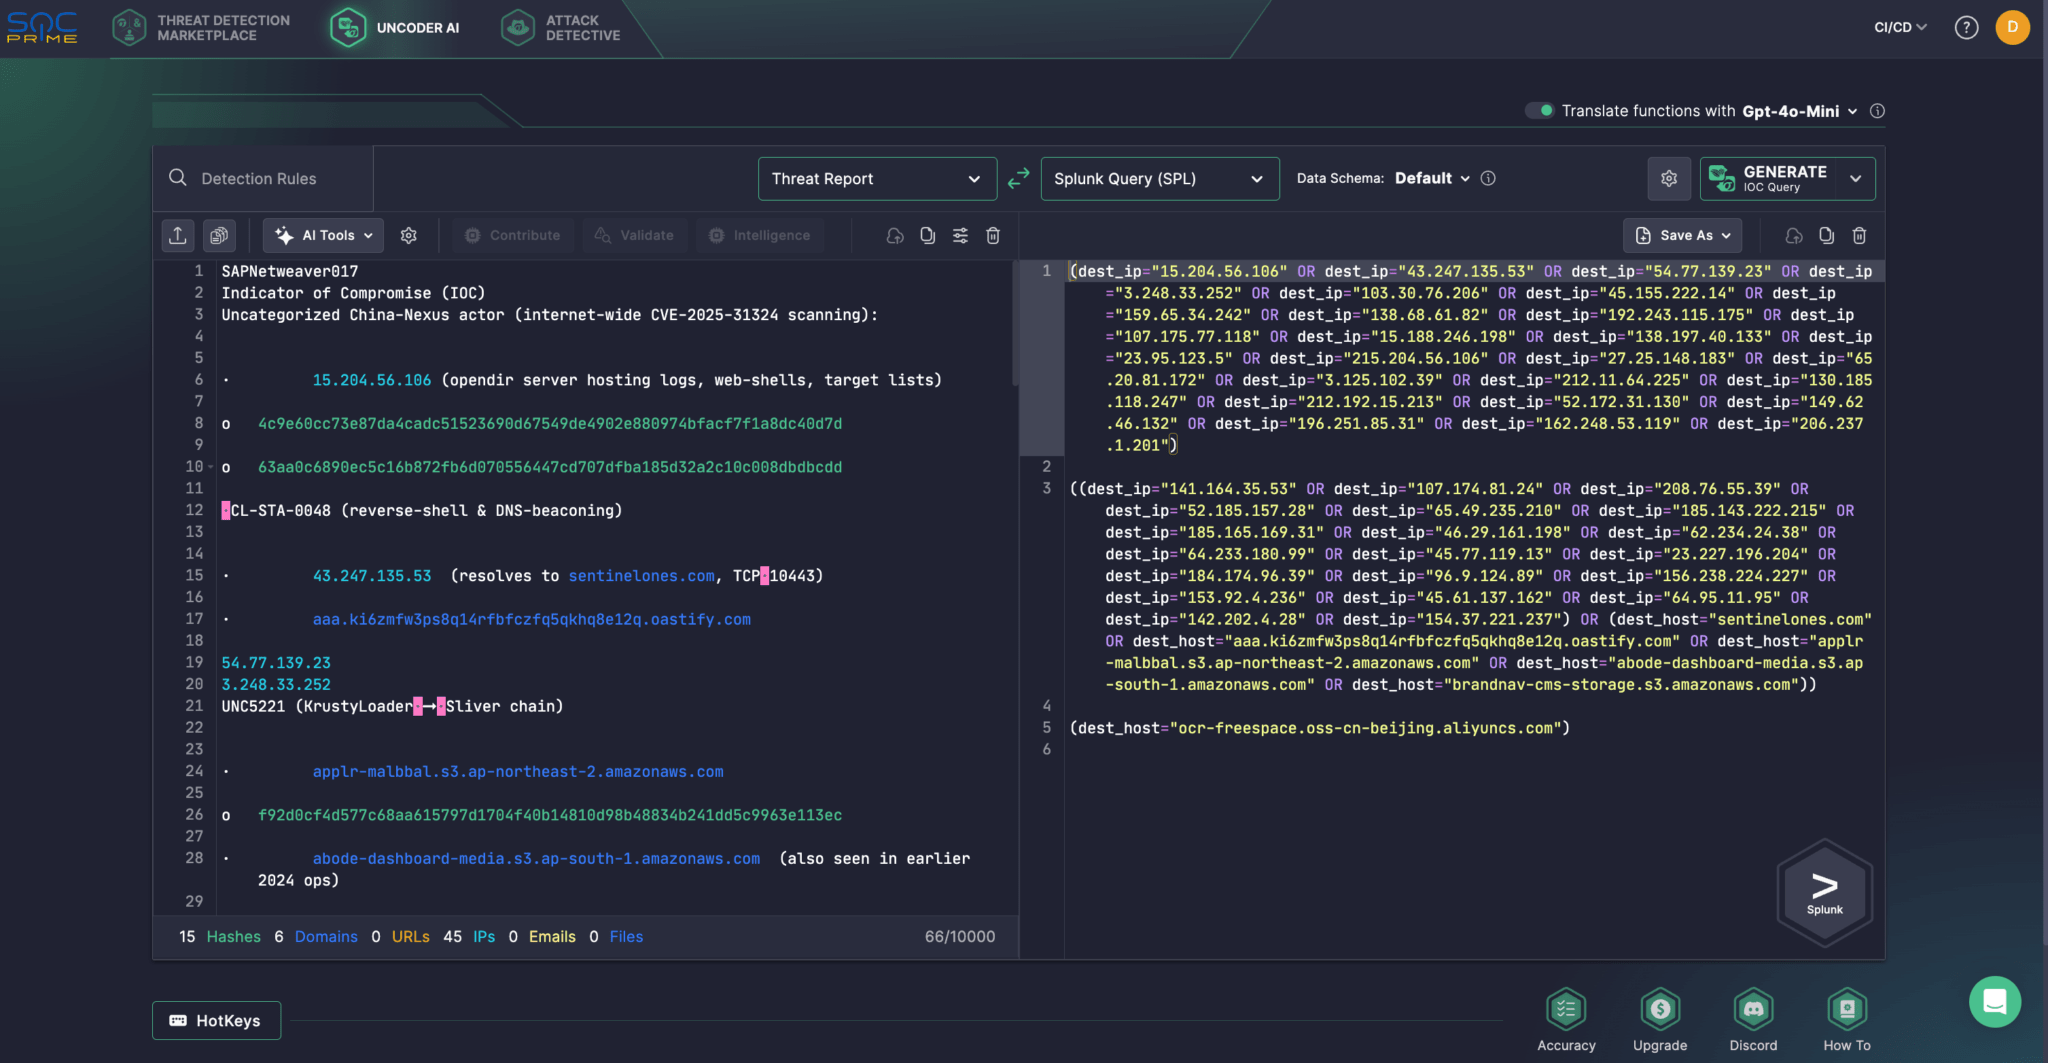Delete the generated Splunk query output

(1859, 235)
